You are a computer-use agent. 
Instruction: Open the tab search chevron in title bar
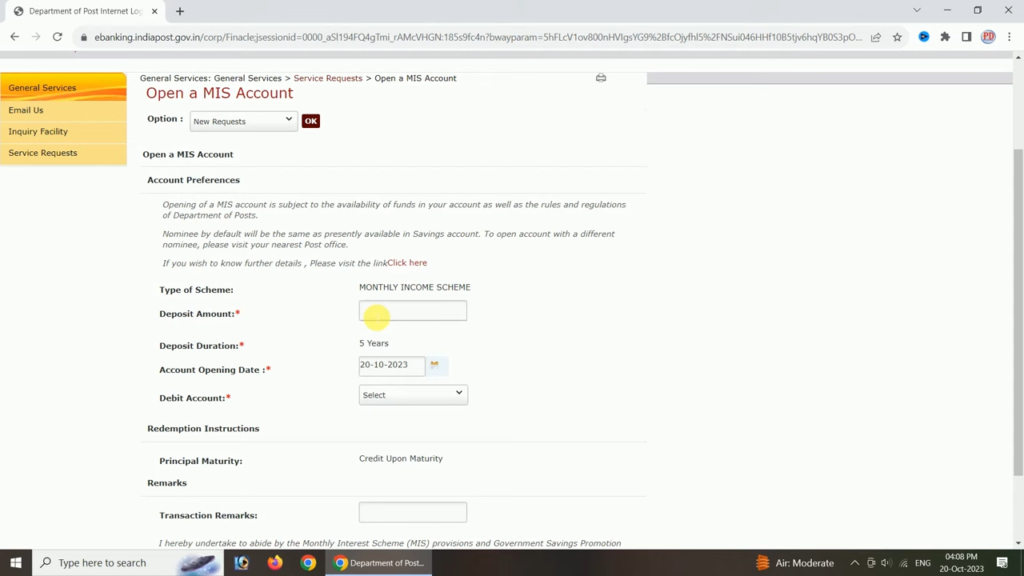tap(917, 11)
